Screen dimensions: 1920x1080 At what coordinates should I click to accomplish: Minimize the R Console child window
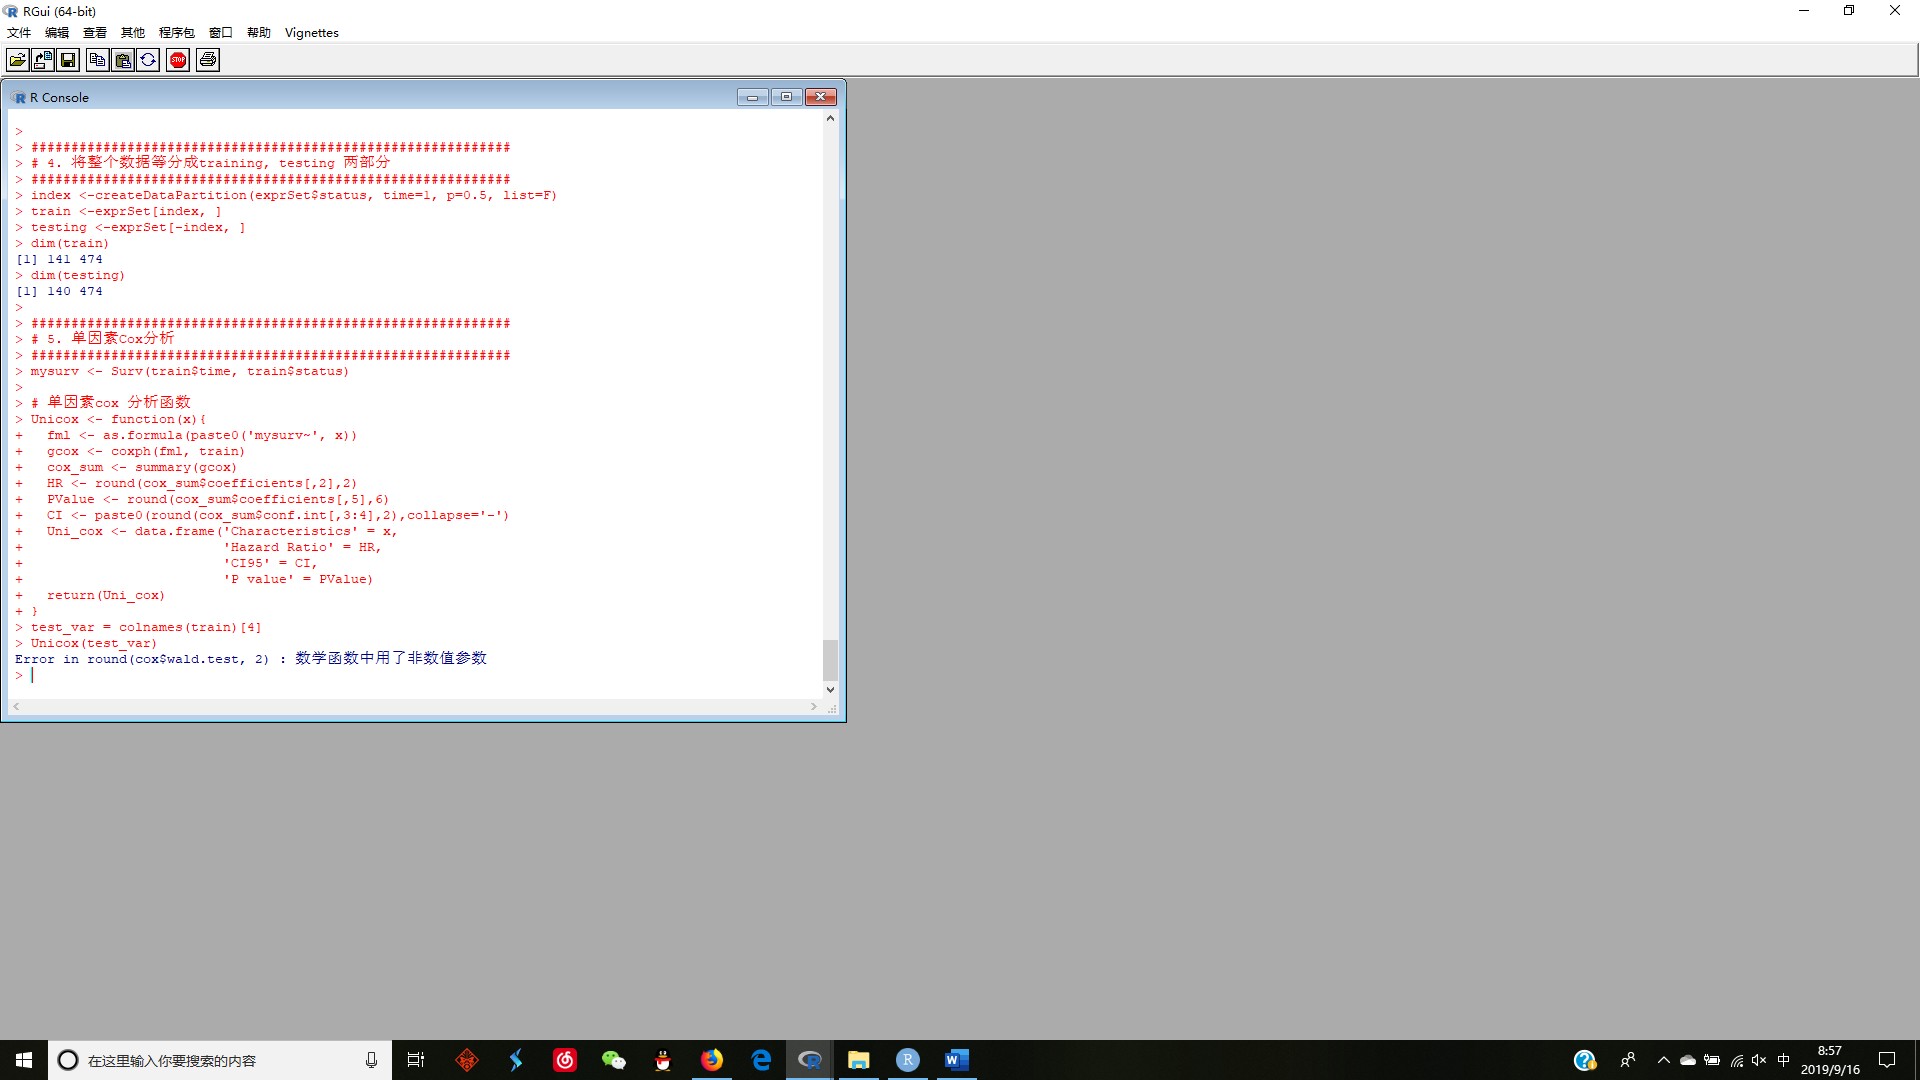point(753,97)
